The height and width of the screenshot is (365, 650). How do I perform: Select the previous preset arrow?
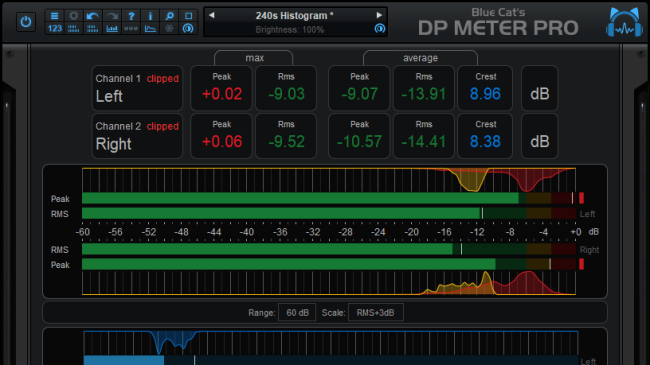pos(211,15)
